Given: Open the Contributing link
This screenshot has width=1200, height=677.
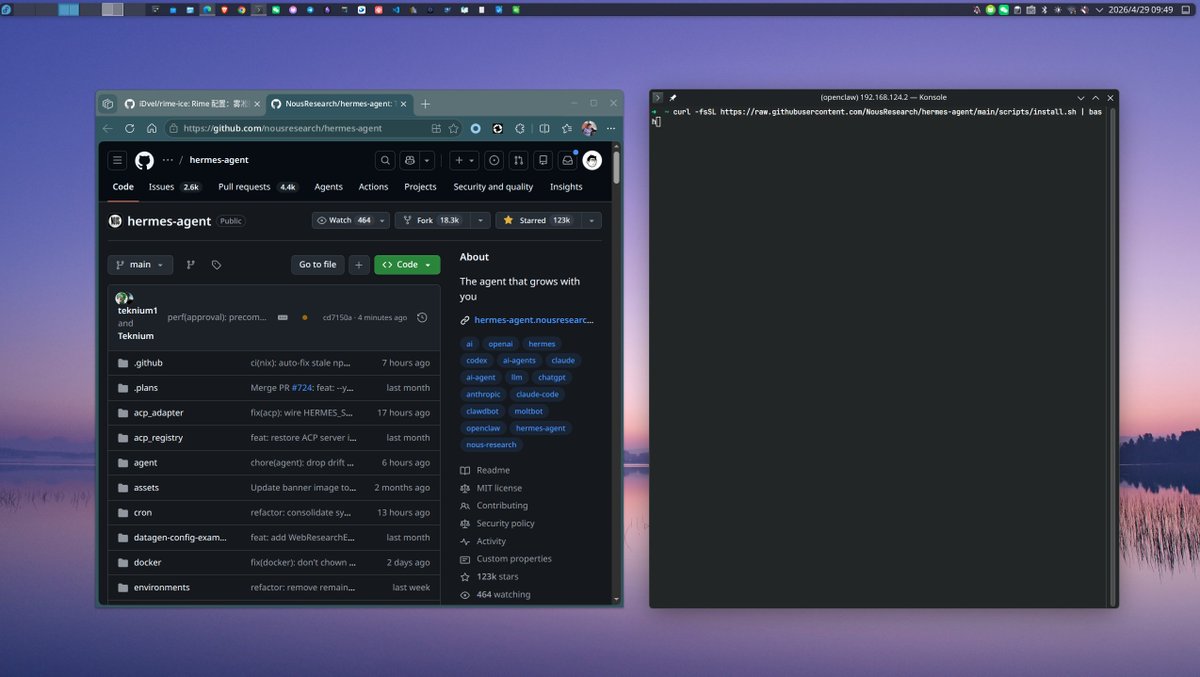Looking at the screenshot, I should tap(502, 506).
